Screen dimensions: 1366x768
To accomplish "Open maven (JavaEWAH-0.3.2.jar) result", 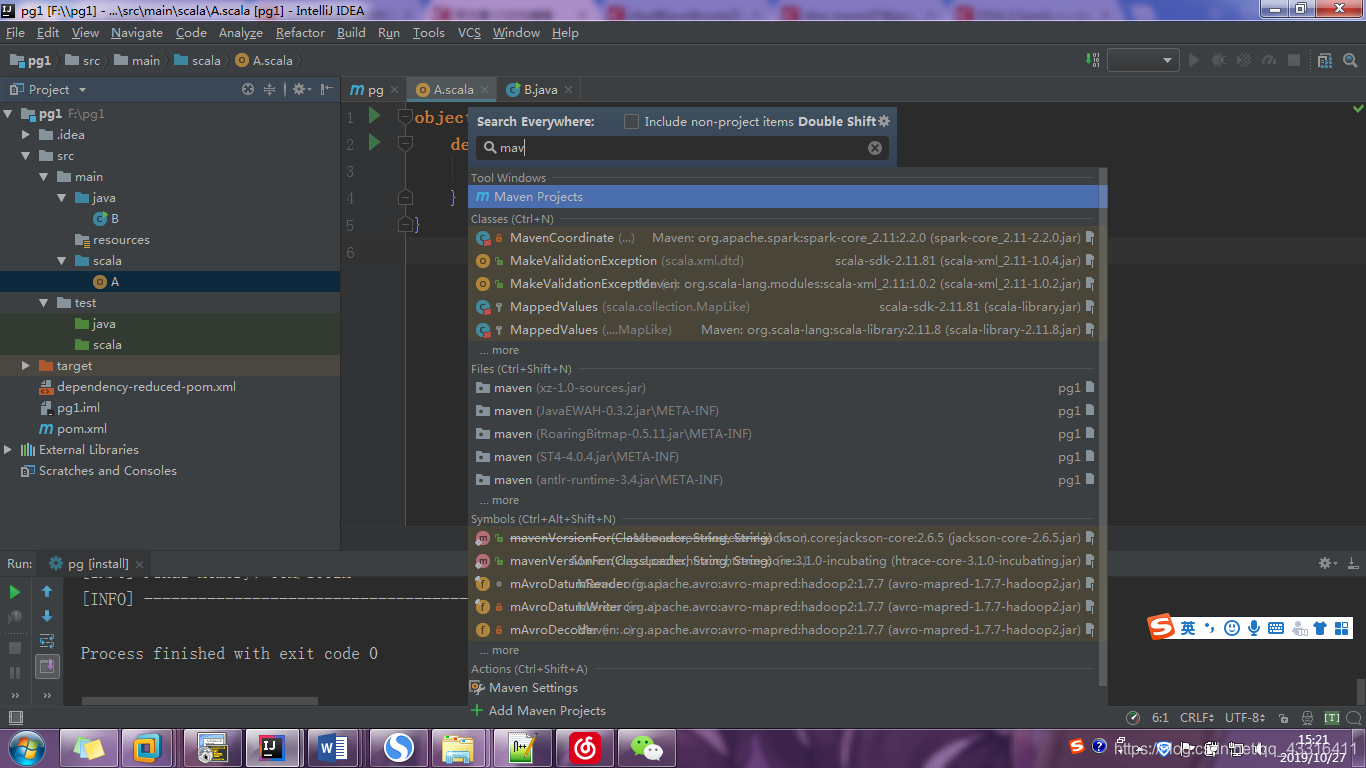I will [784, 411].
